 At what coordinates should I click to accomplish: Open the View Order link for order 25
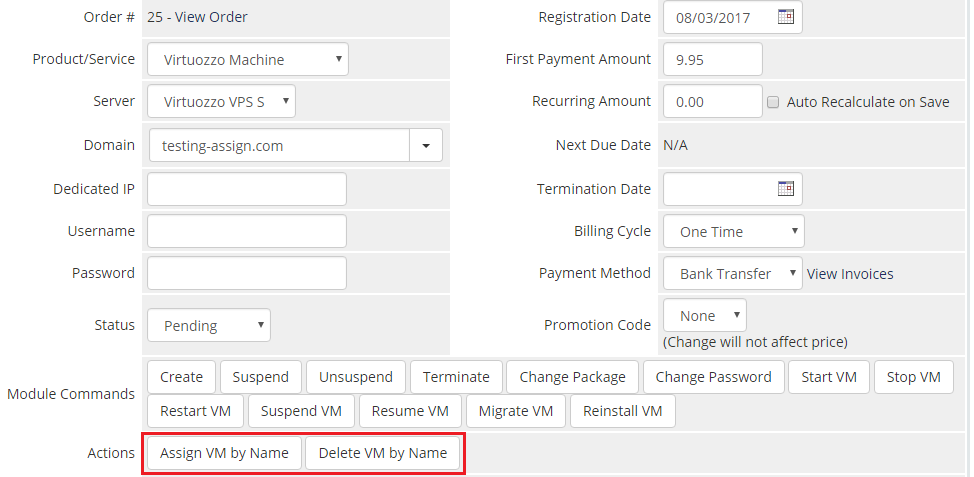click(x=211, y=17)
